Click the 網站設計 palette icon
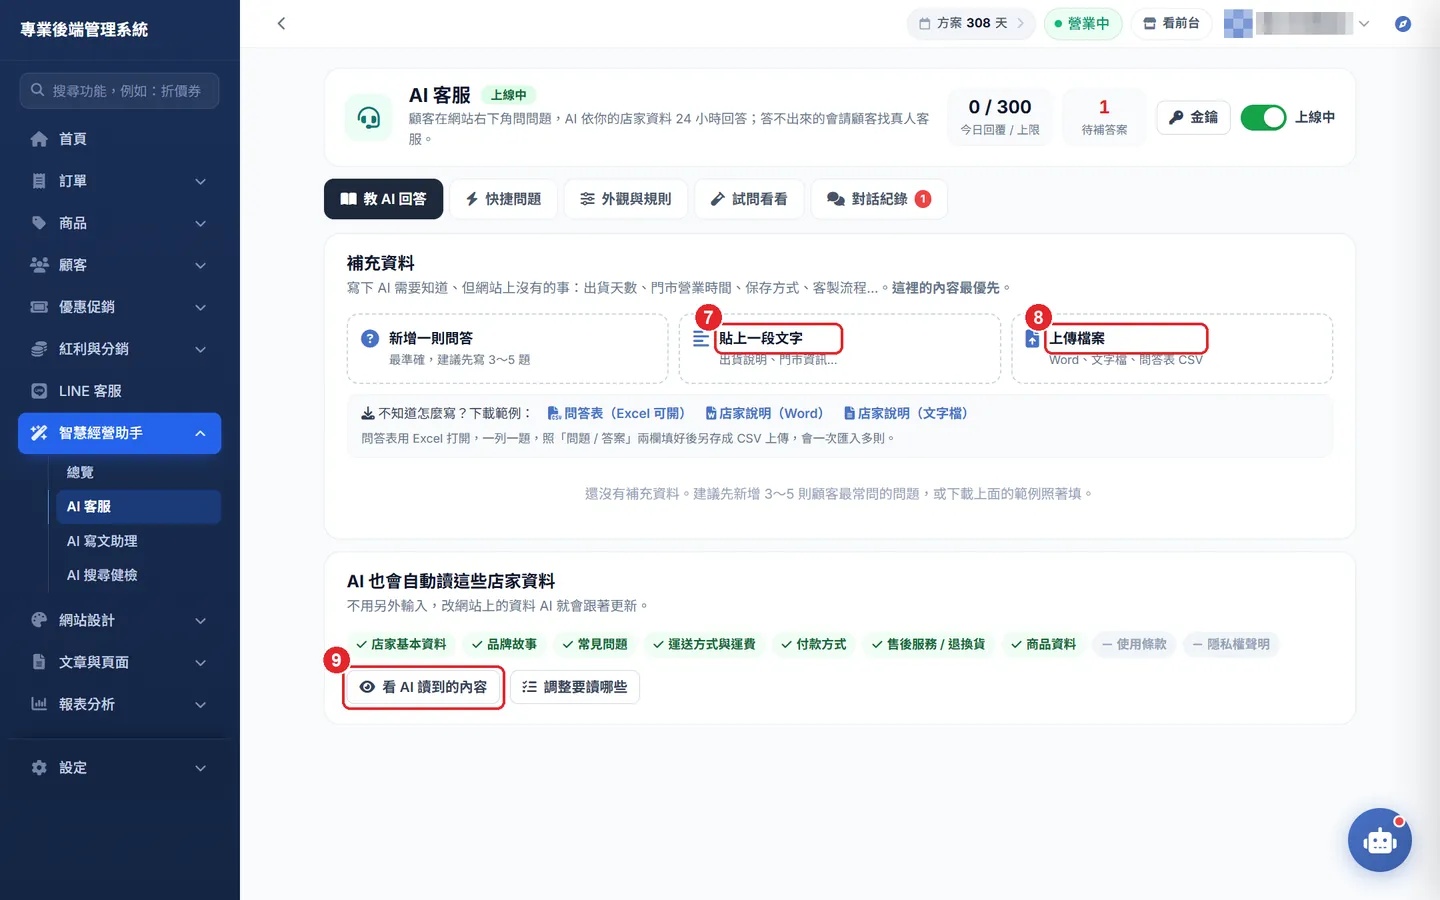Image resolution: width=1440 pixels, height=900 pixels. pyautogui.click(x=39, y=620)
